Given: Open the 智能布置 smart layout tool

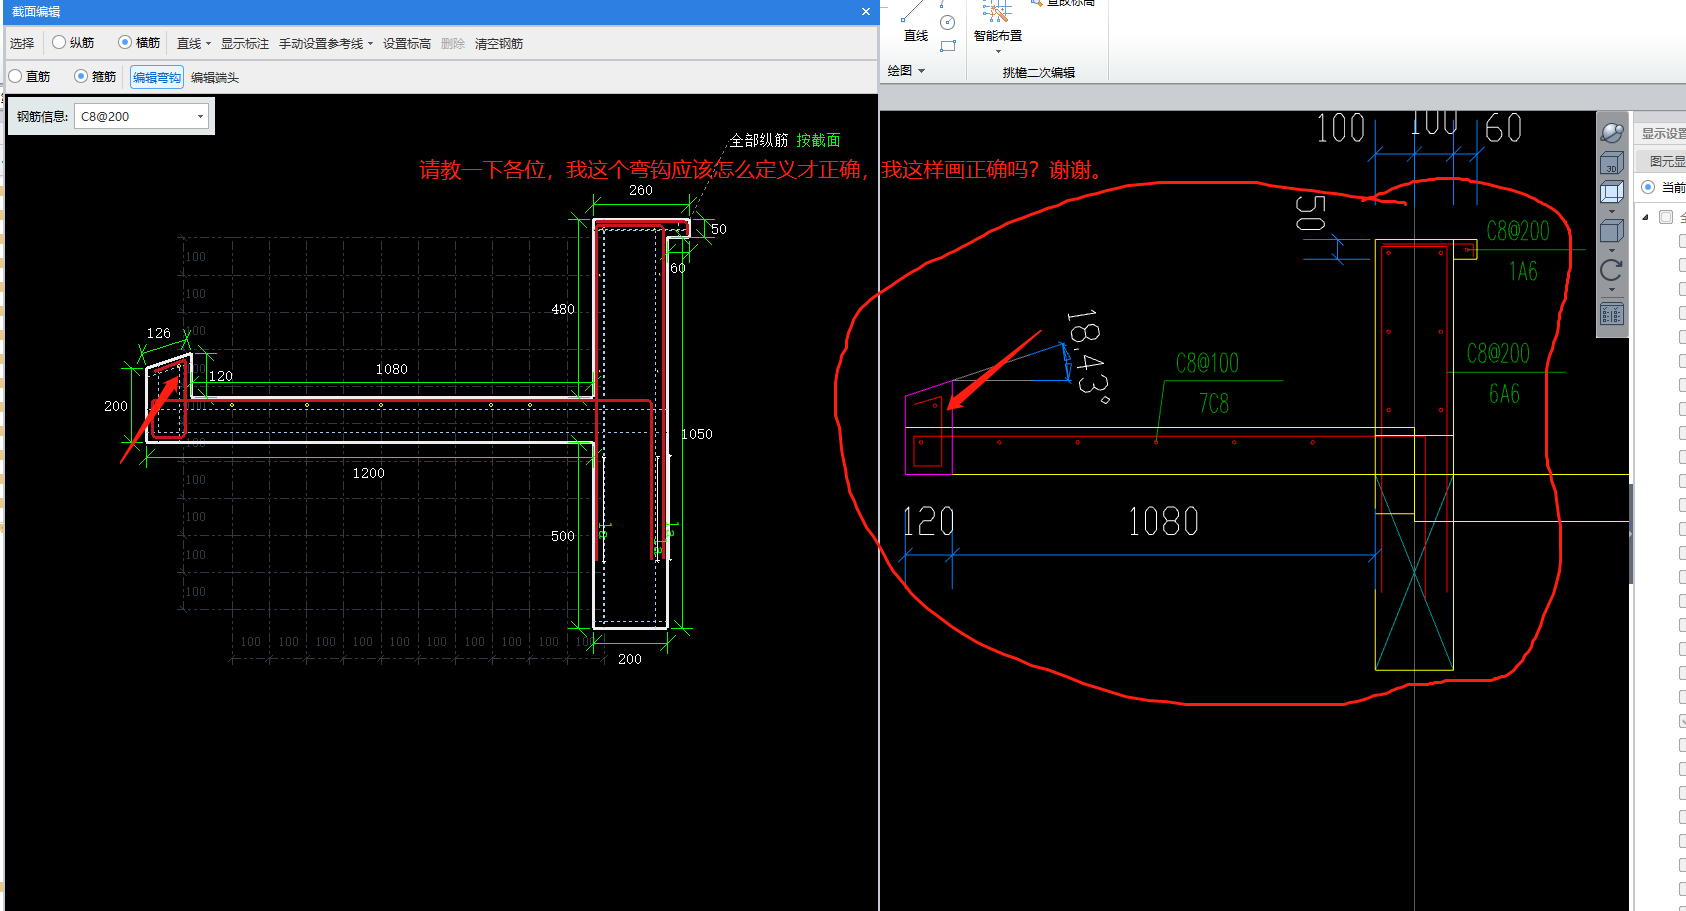Looking at the screenshot, I should 998,23.
